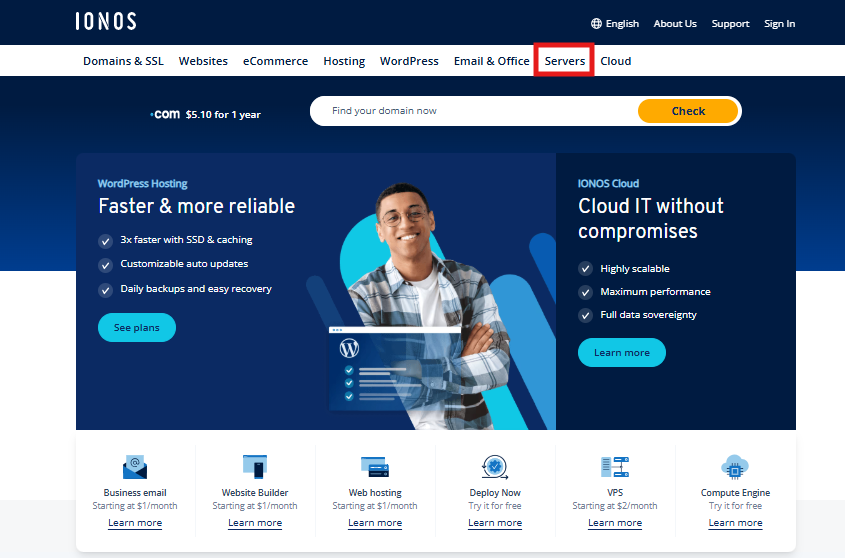Click Learn more under Business email

pos(135,523)
